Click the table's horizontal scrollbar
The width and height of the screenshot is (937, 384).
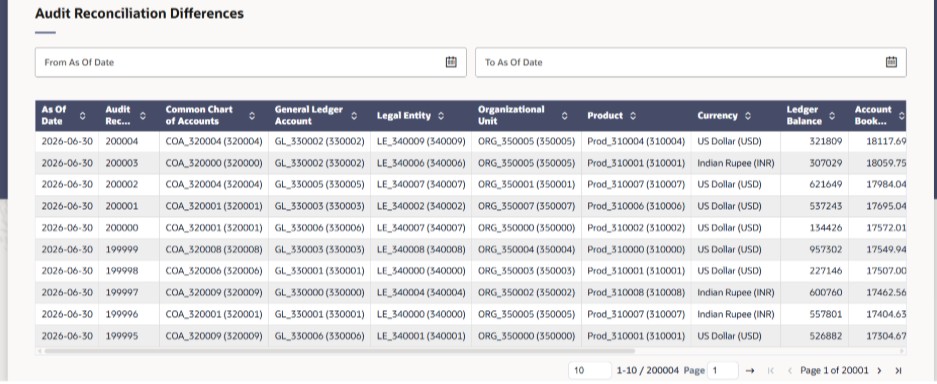tap(339, 351)
